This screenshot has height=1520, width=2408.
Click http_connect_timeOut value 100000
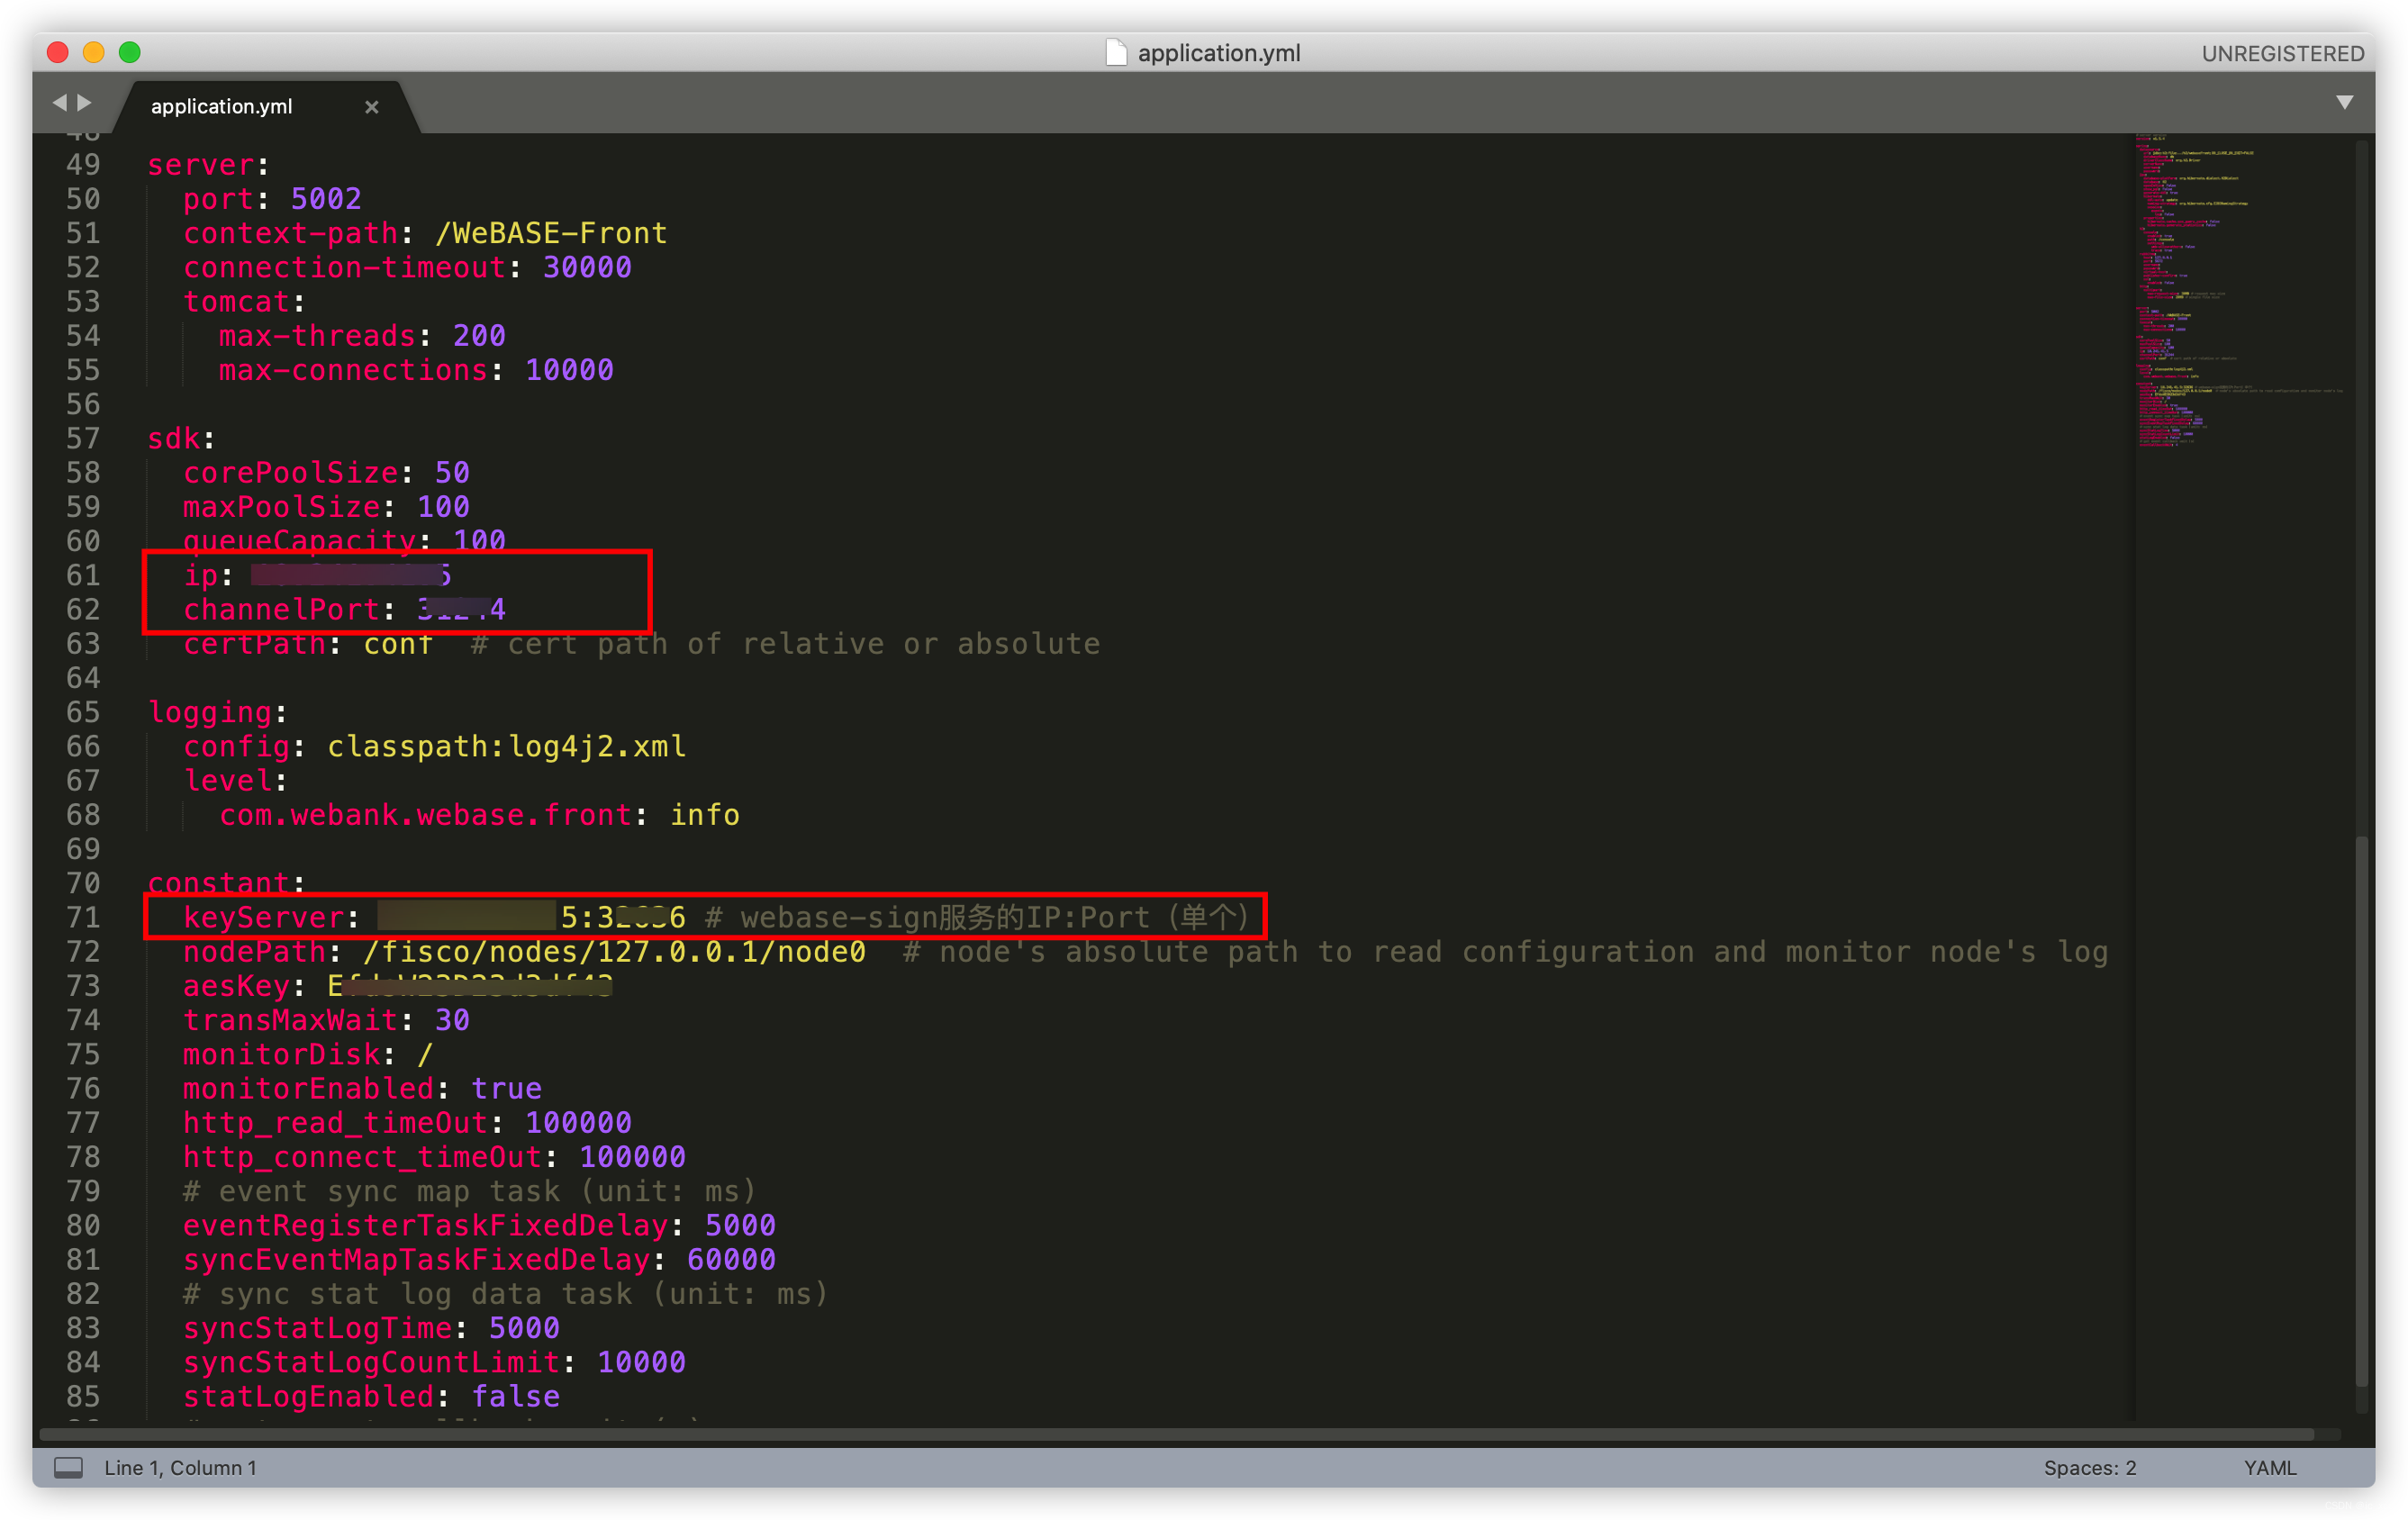[632, 1157]
